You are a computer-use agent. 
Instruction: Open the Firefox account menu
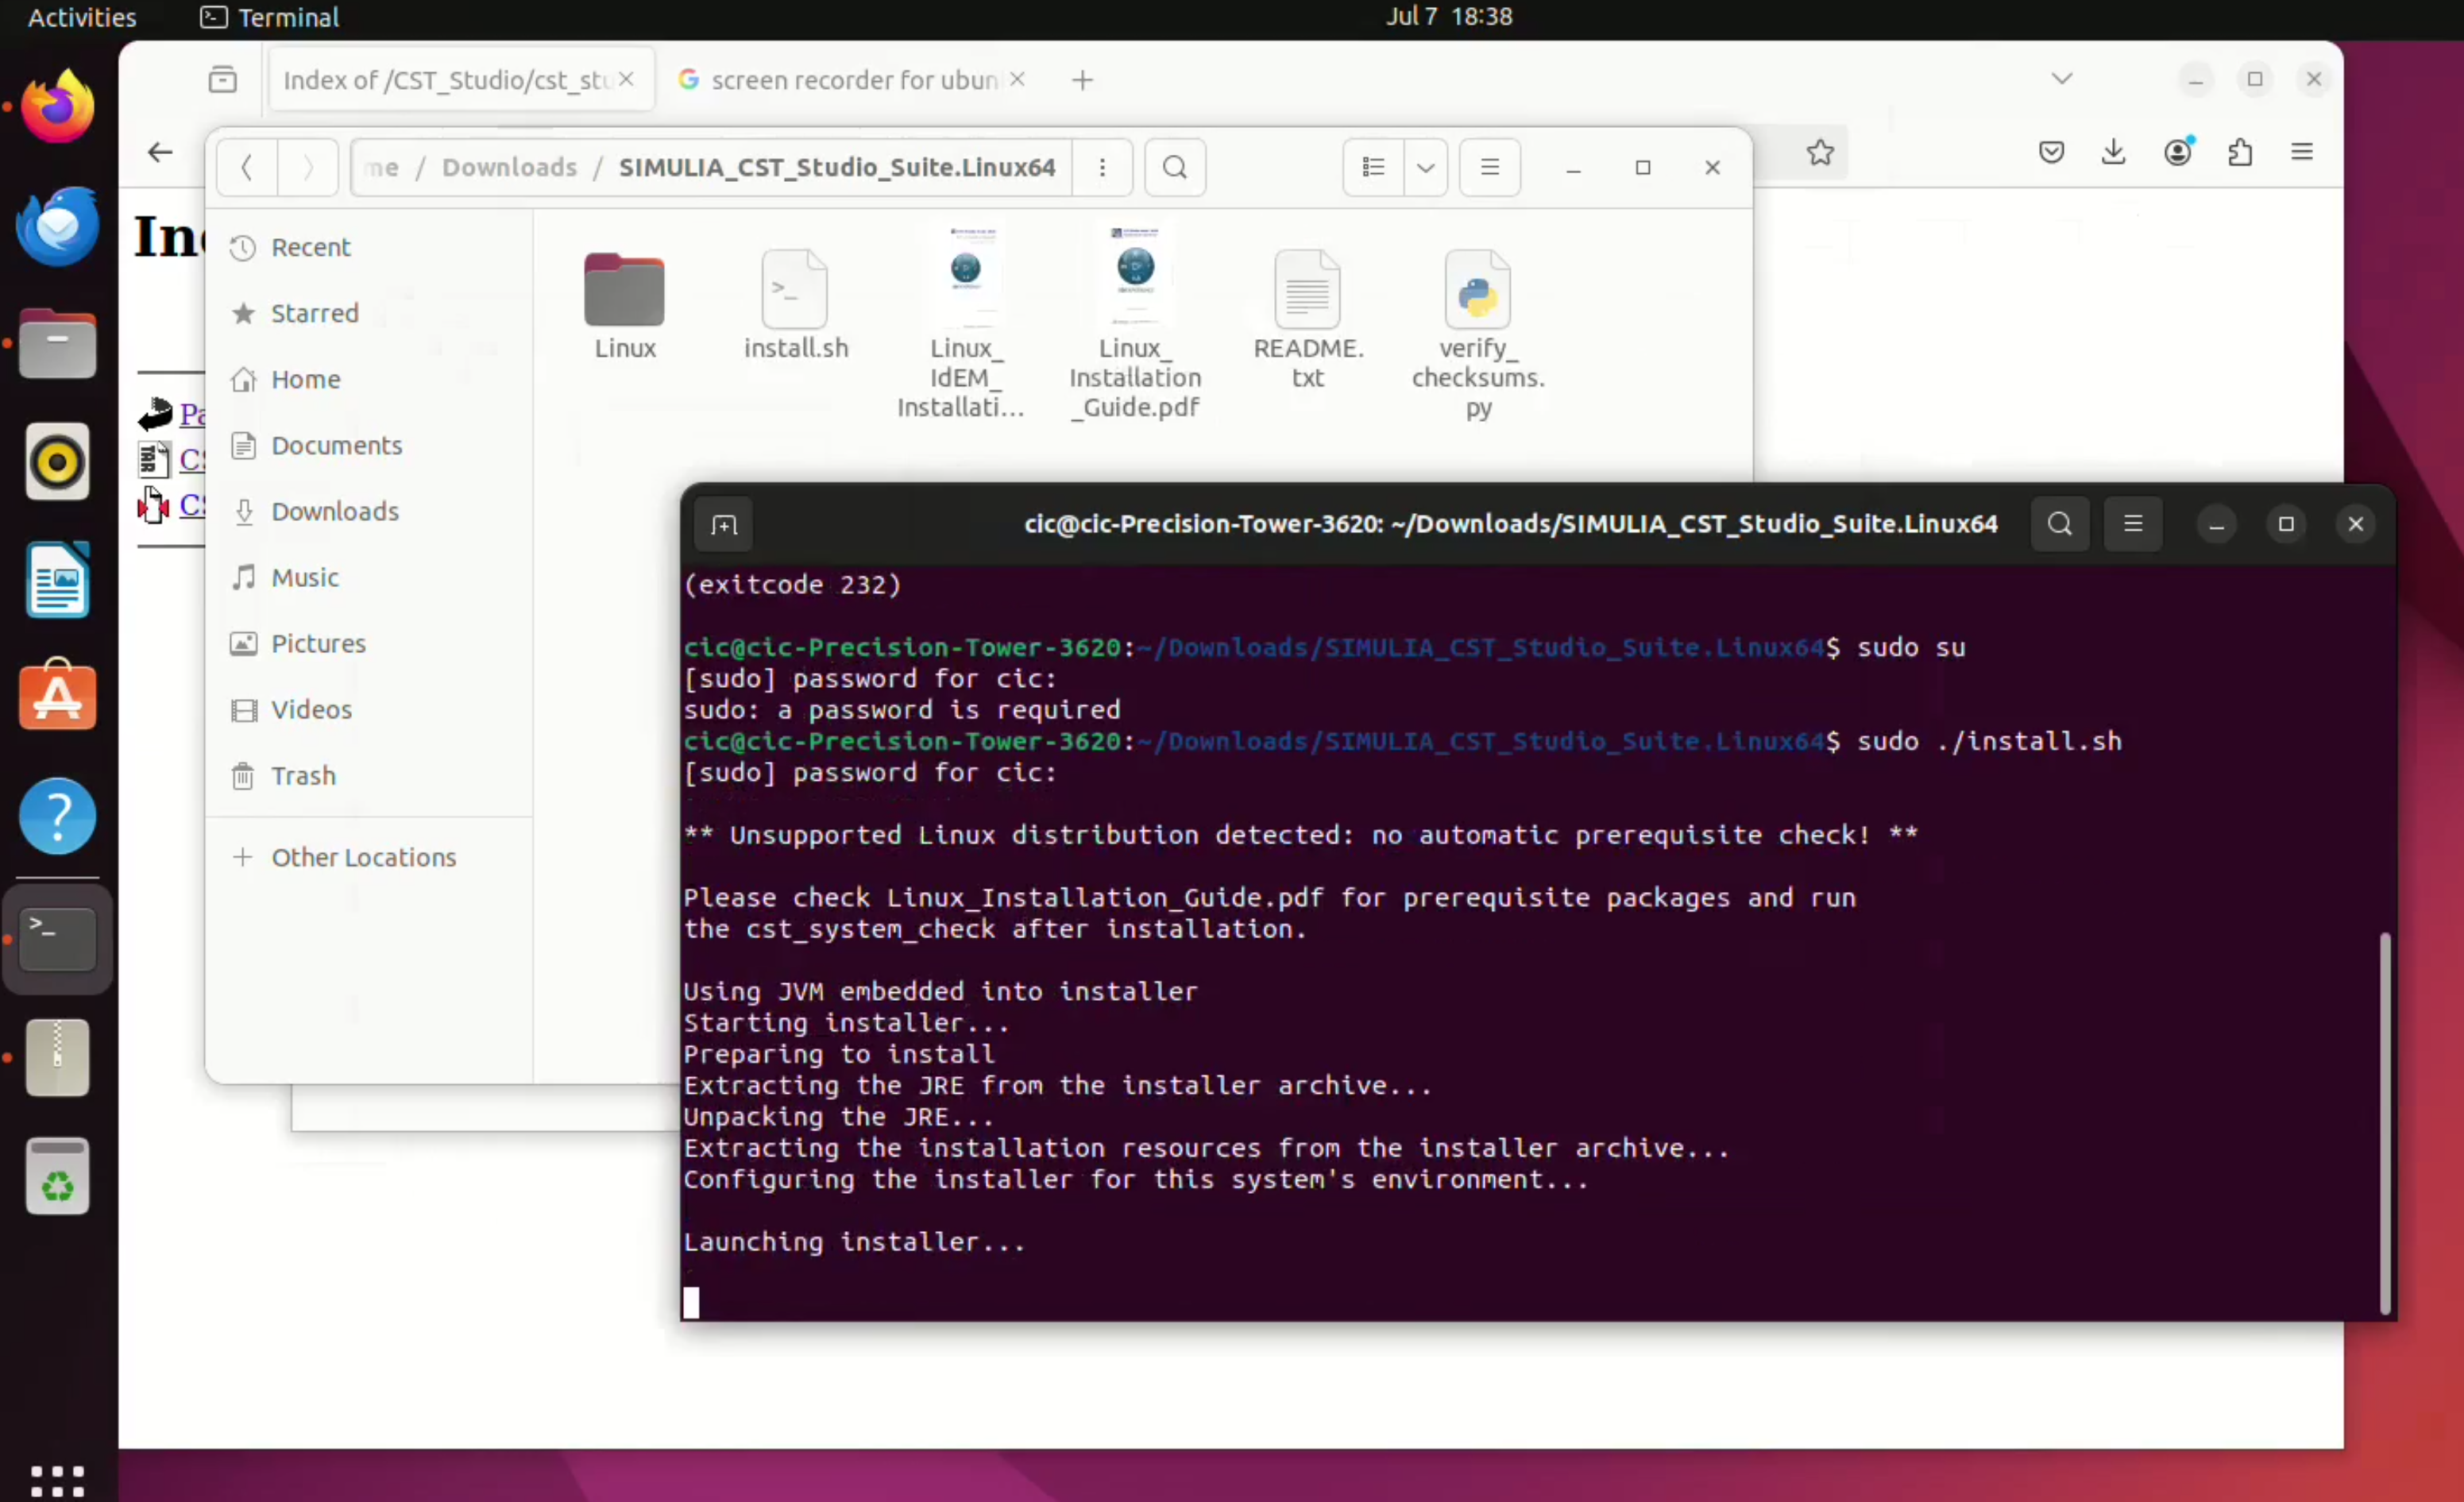click(2178, 152)
